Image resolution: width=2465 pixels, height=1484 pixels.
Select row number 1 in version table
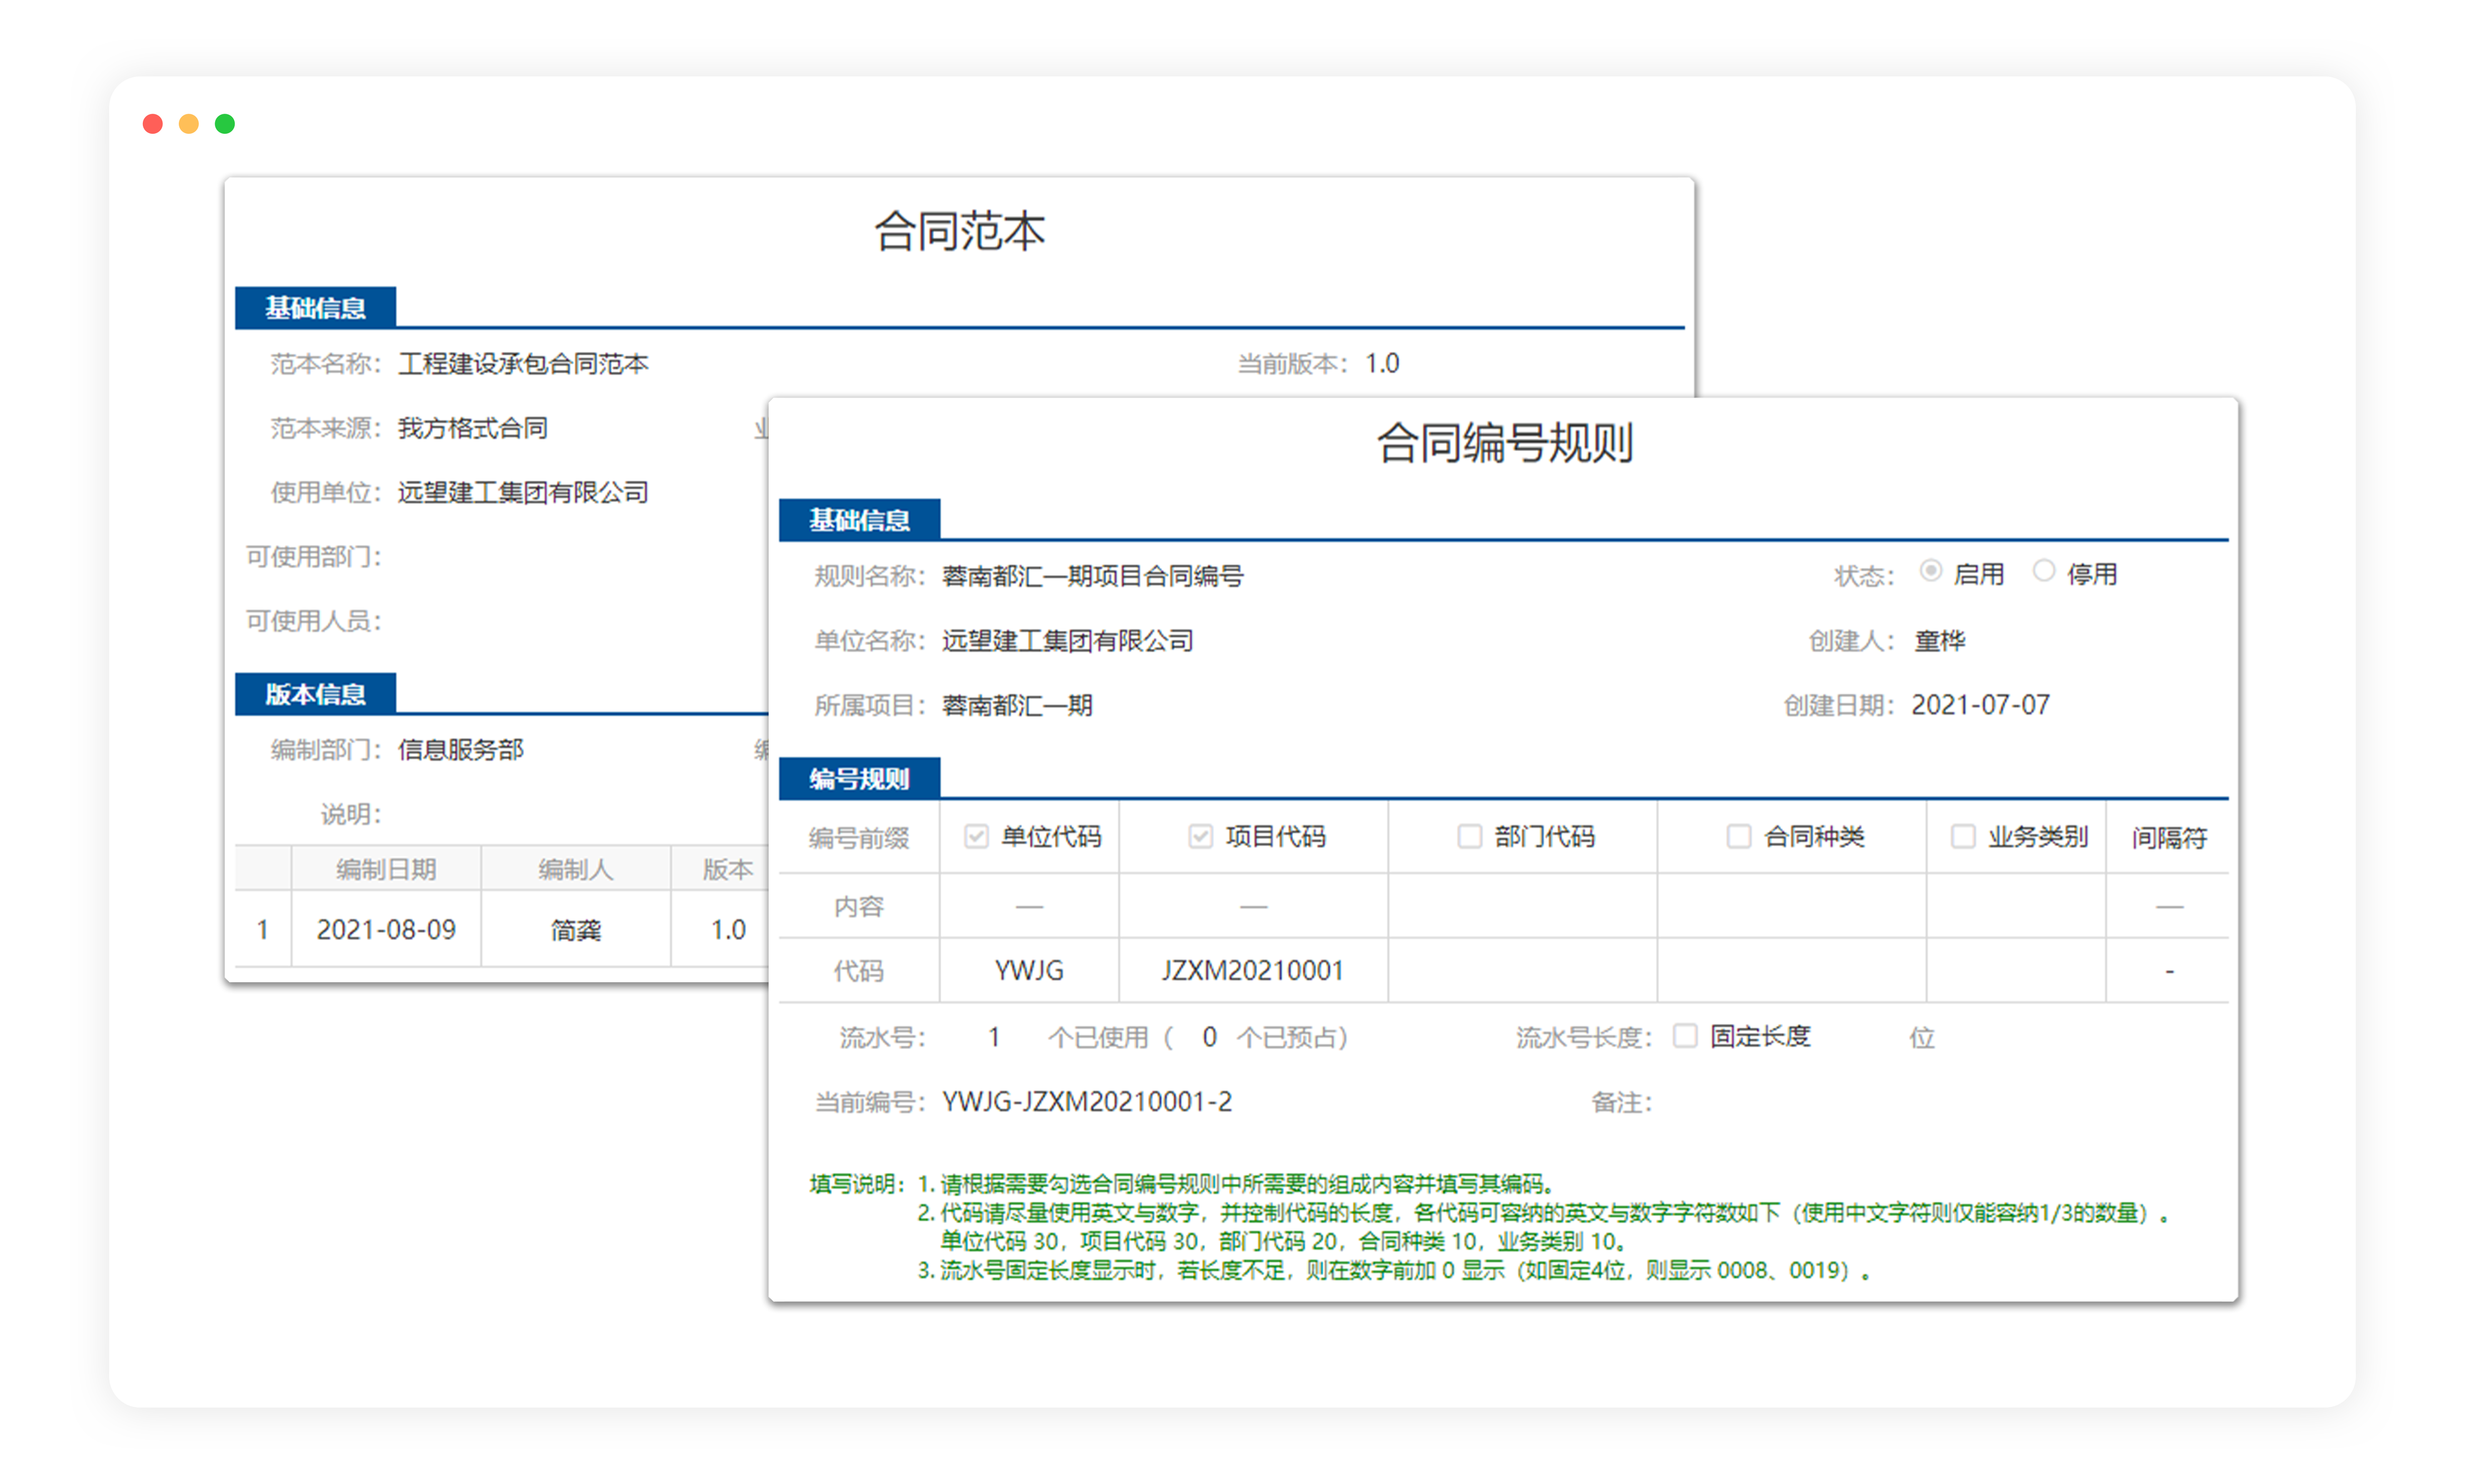click(x=262, y=930)
